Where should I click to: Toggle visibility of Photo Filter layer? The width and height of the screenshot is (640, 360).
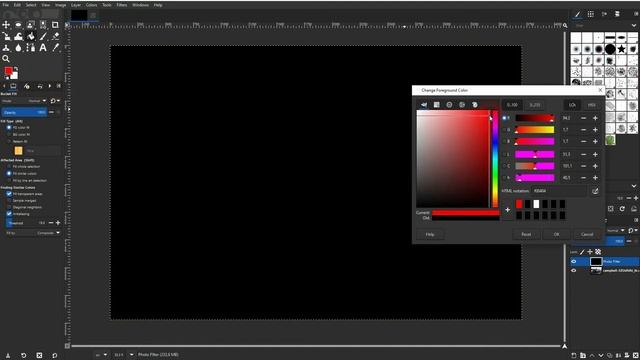coord(574,261)
